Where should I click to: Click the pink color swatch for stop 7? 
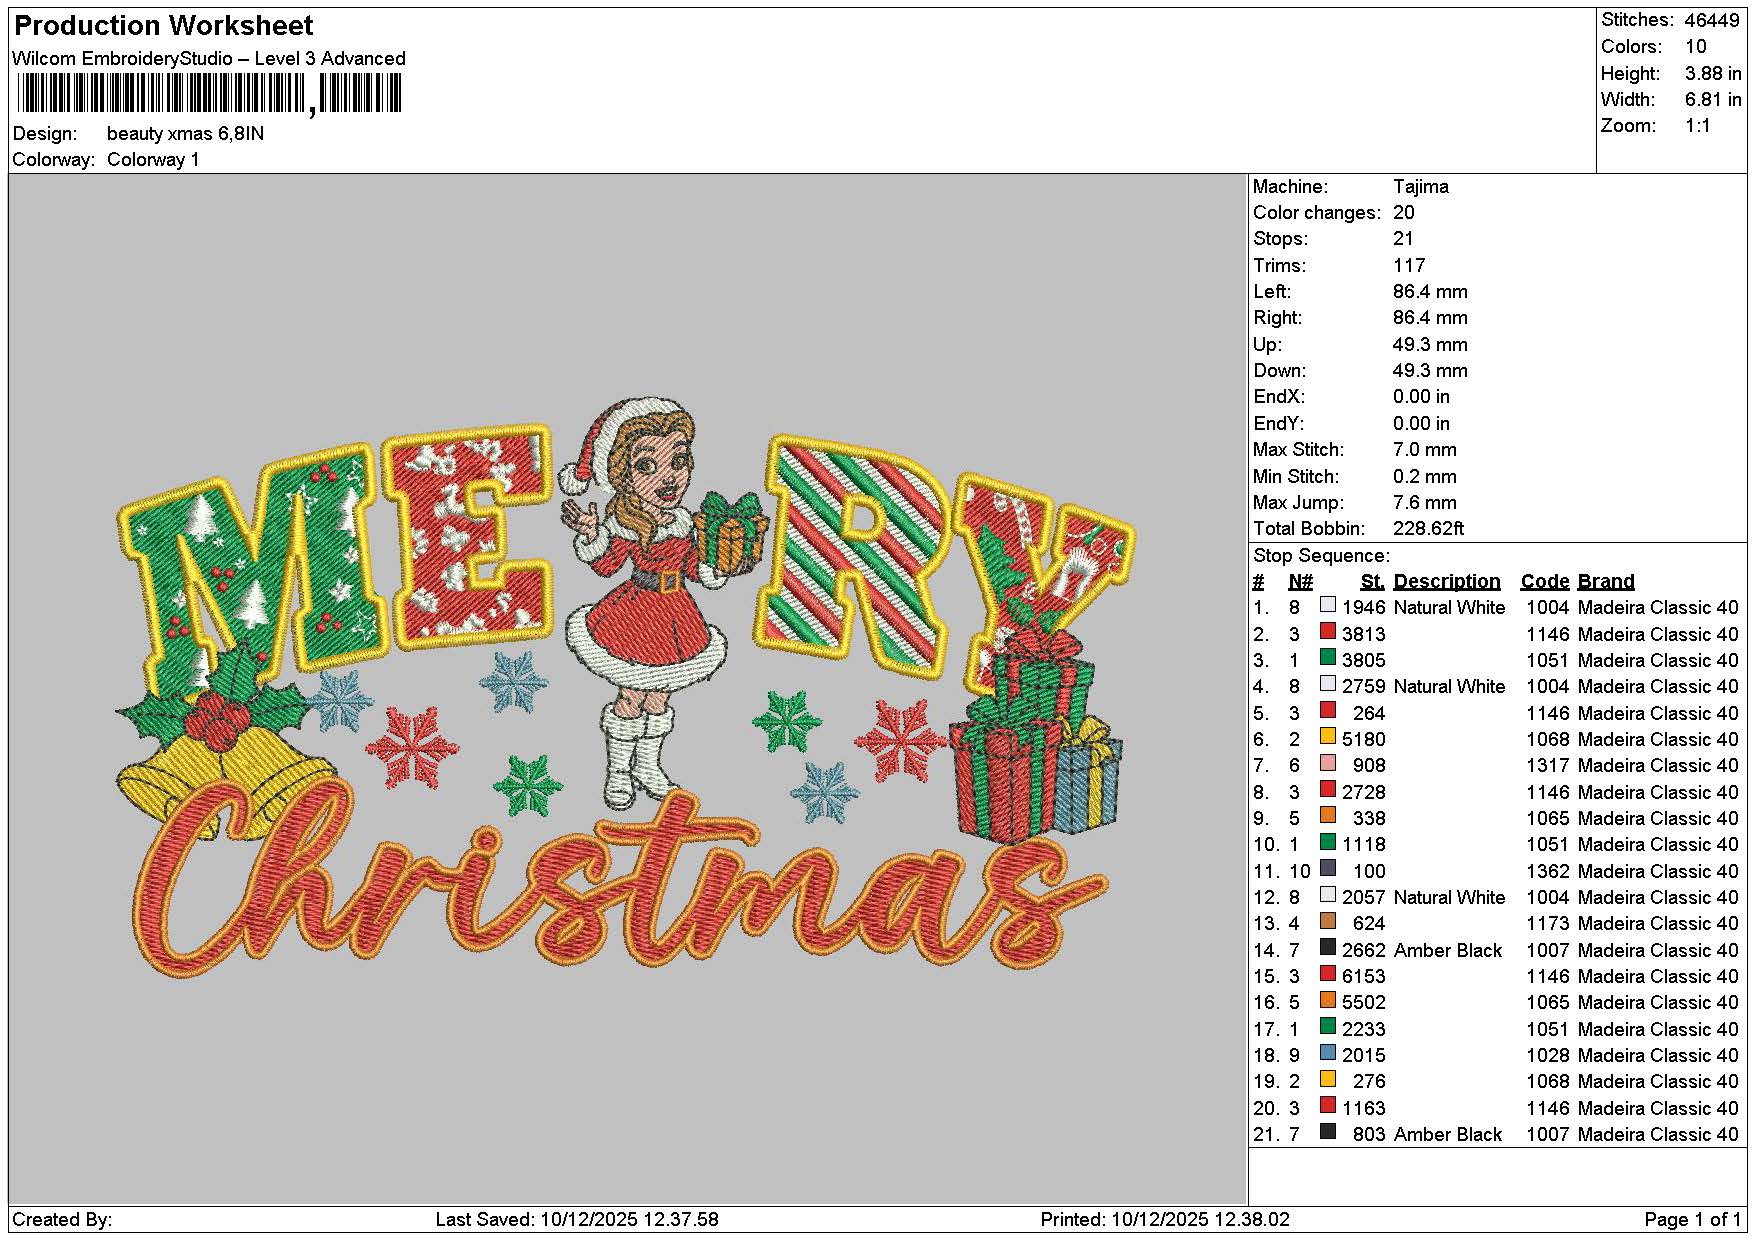(x=1328, y=763)
